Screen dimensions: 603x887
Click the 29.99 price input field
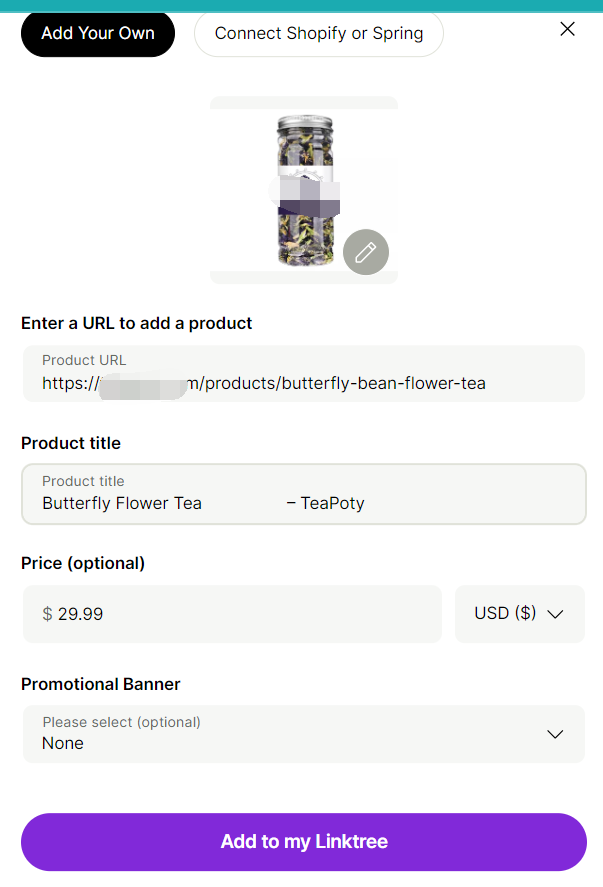coord(240,614)
